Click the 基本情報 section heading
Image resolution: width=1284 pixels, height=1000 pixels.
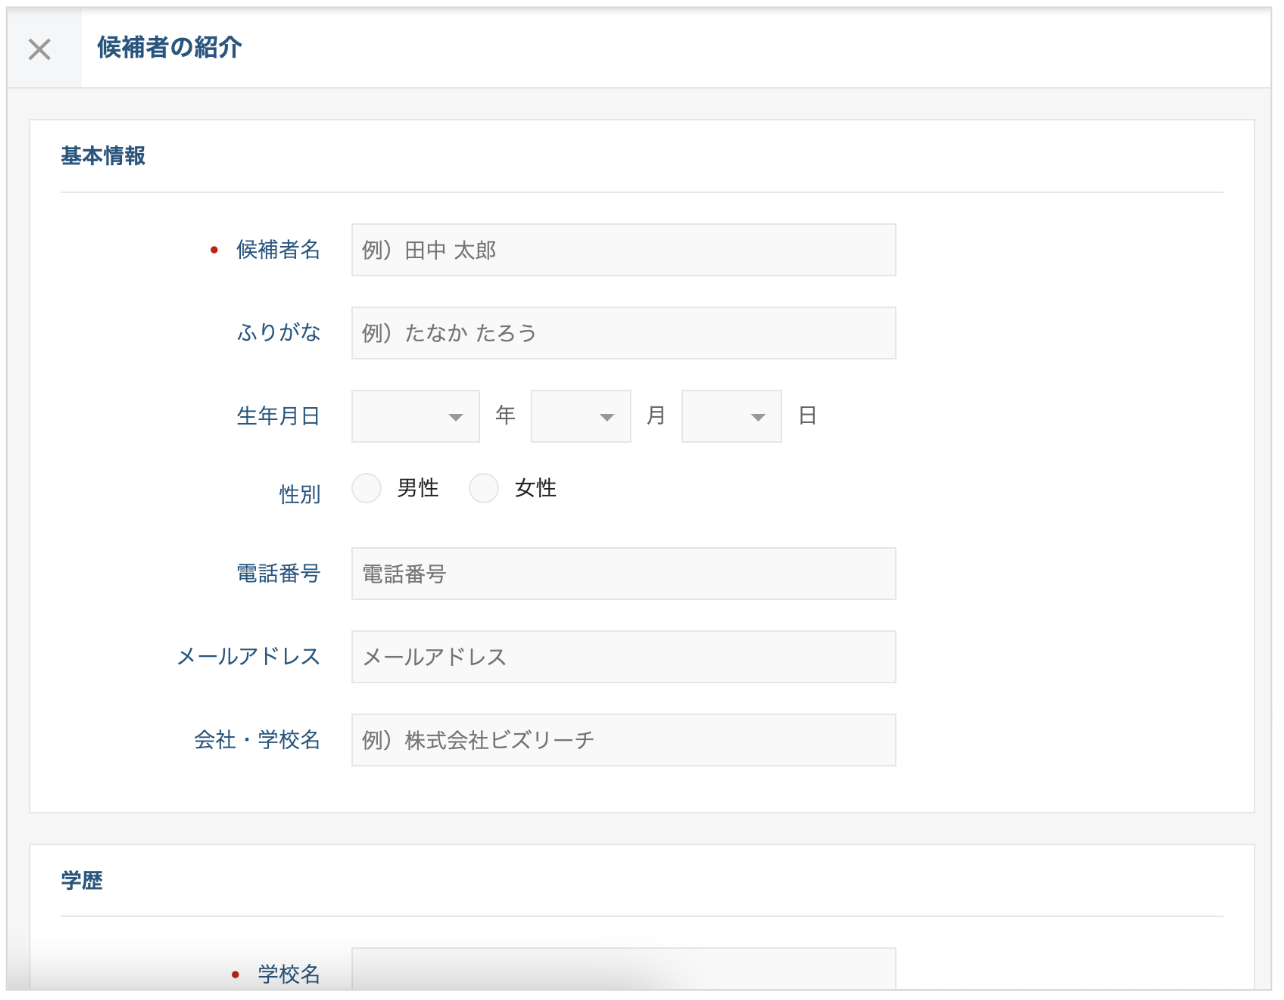click(103, 156)
